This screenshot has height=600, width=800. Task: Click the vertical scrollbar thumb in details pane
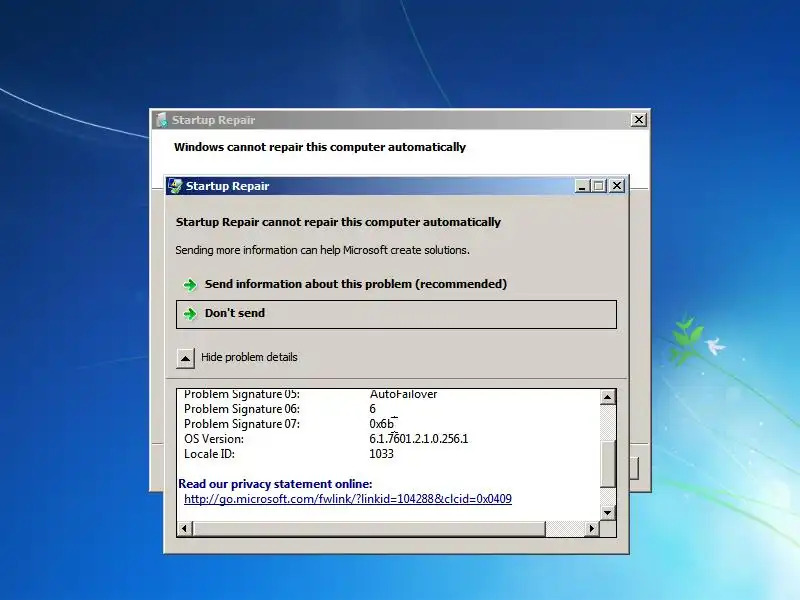click(x=607, y=463)
